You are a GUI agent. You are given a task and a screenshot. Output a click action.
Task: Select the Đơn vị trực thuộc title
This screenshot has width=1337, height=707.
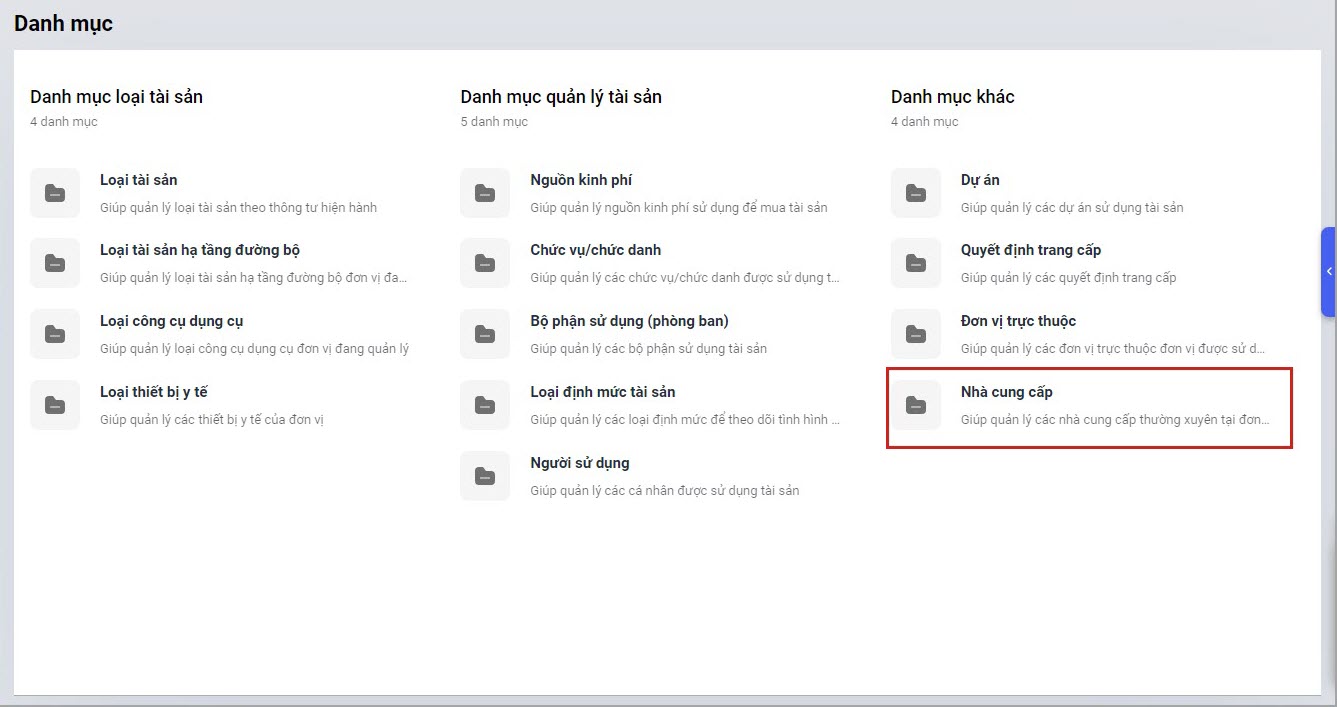1018,321
